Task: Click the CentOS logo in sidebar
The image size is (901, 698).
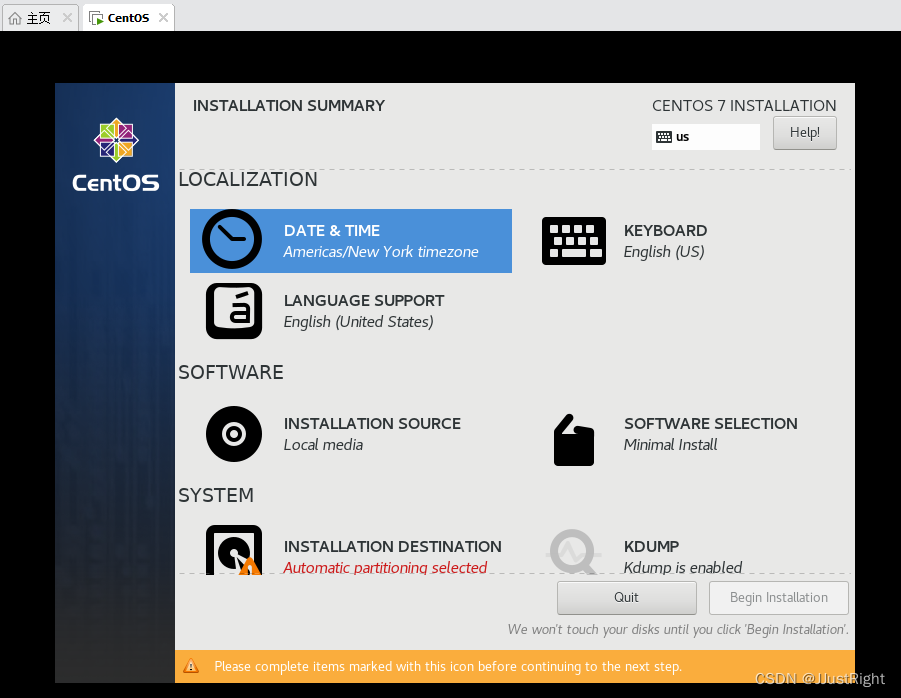Action: [116, 156]
